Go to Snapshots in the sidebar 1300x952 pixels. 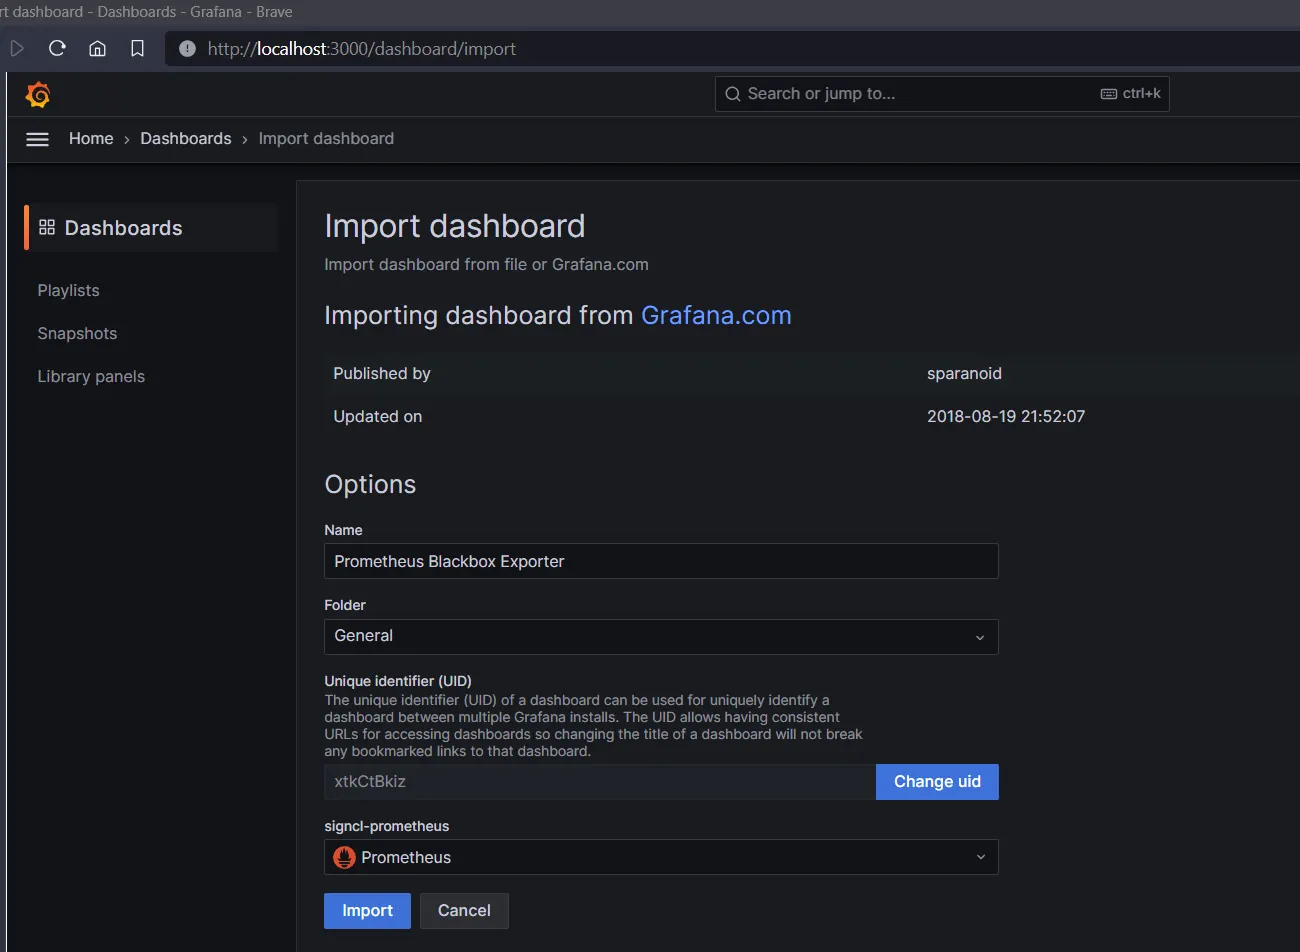point(77,333)
